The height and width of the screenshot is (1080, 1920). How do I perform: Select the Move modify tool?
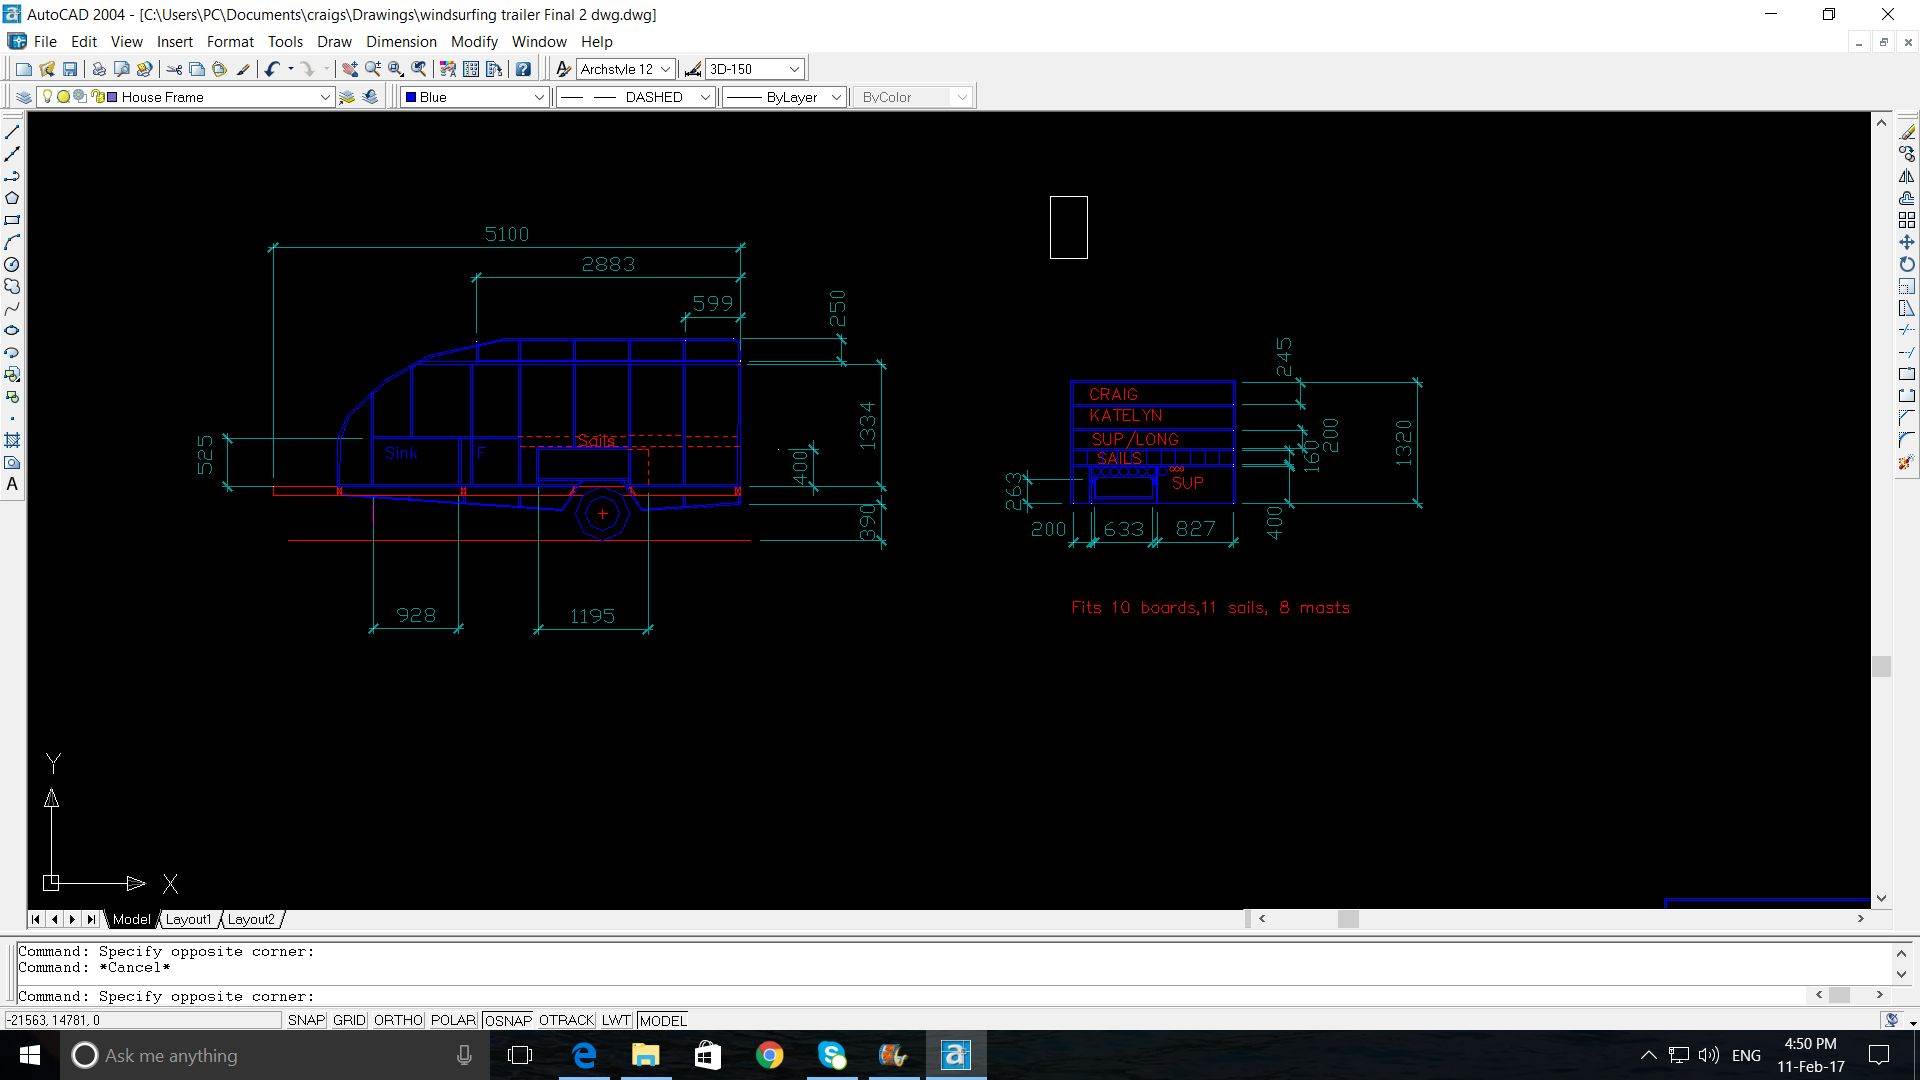coord(1907,243)
